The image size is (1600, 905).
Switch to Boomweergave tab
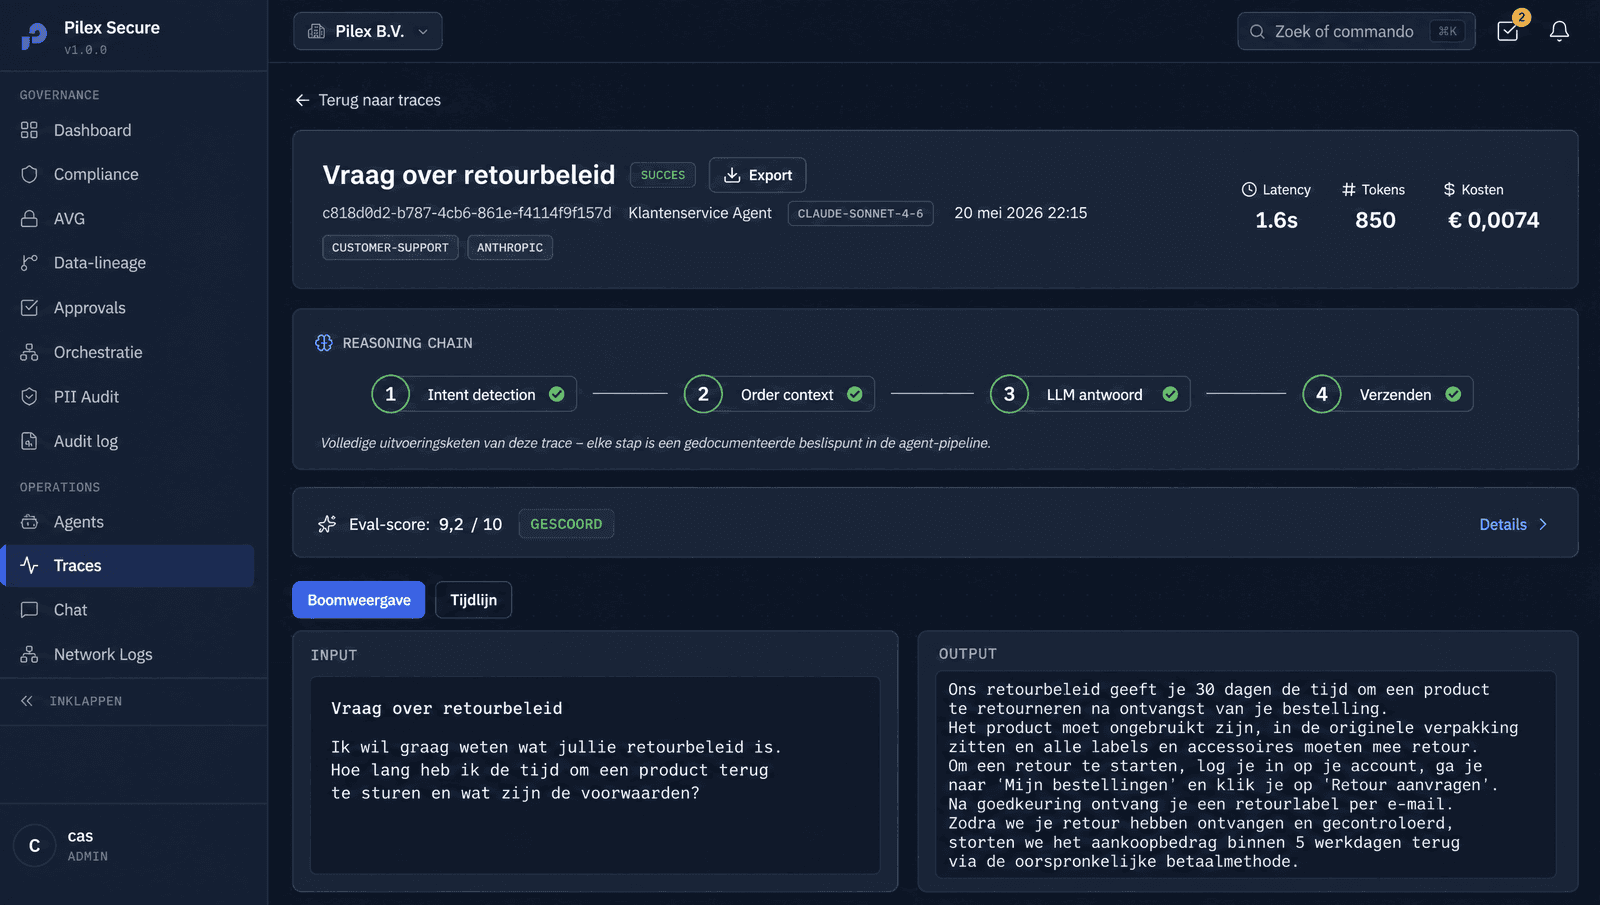pos(359,600)
